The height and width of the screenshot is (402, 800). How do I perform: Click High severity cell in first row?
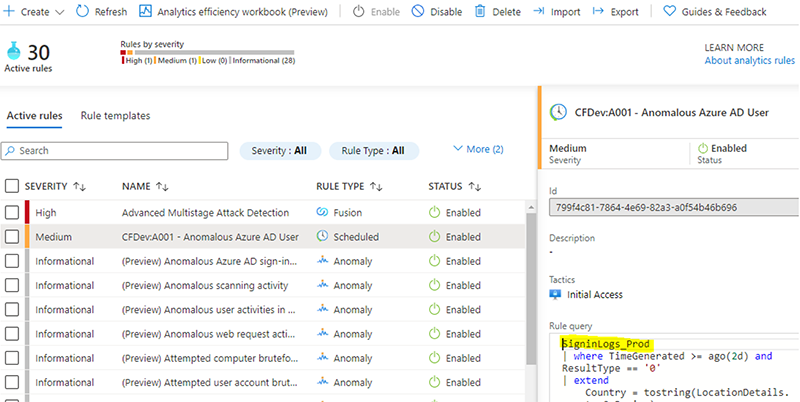(45, 213)
